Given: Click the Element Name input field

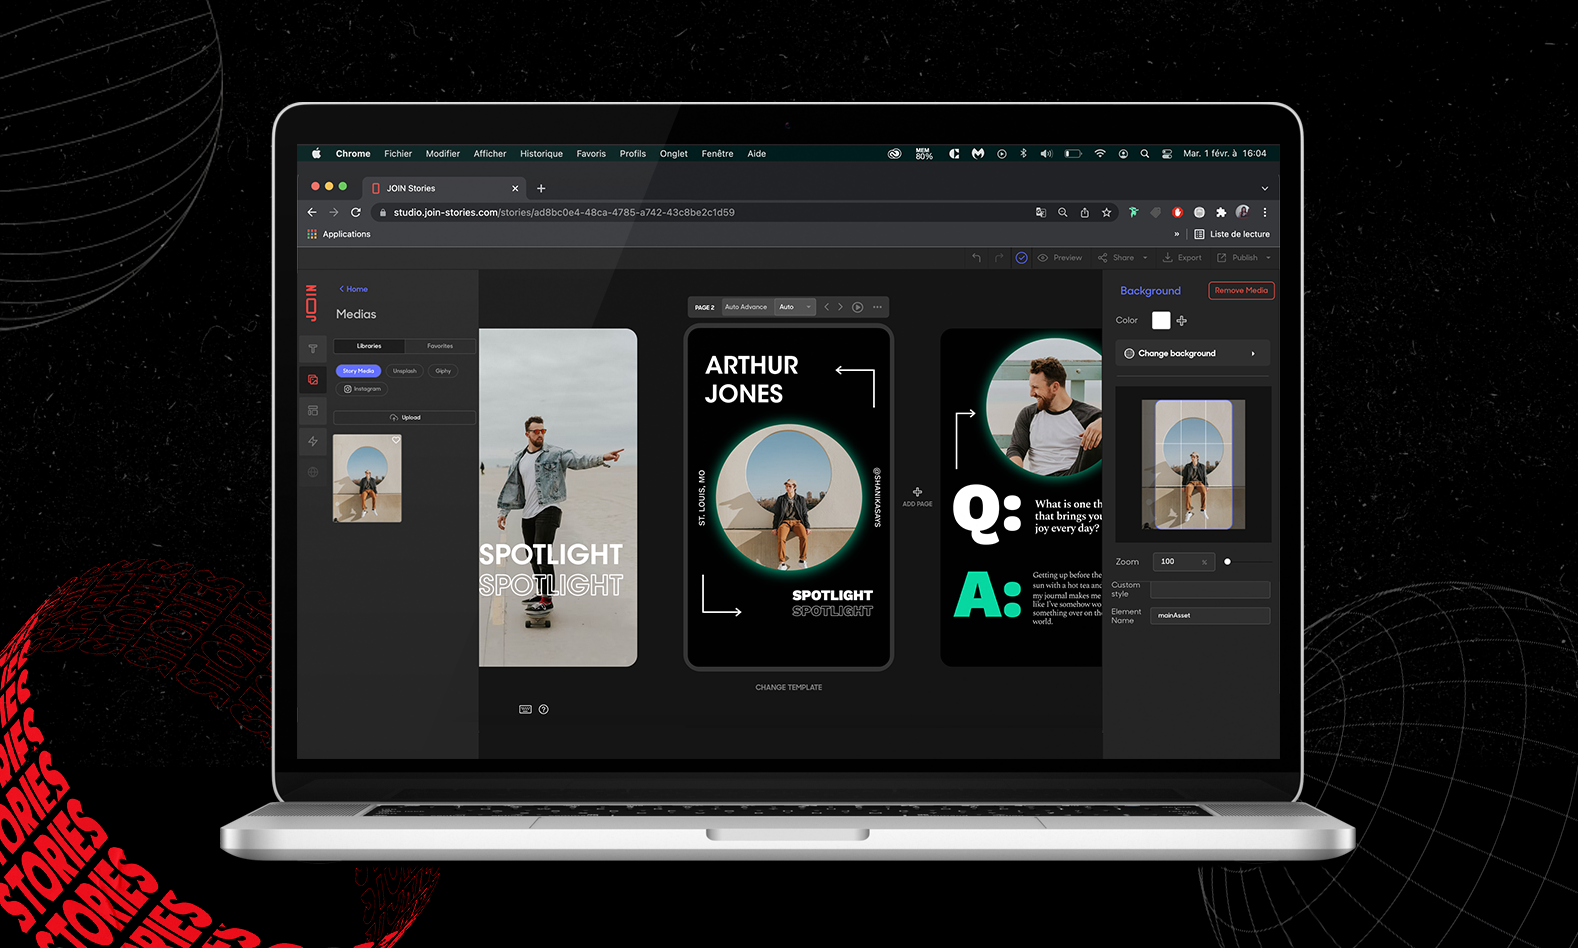Looking at the screenshot, I should (x=1210, y=616).
